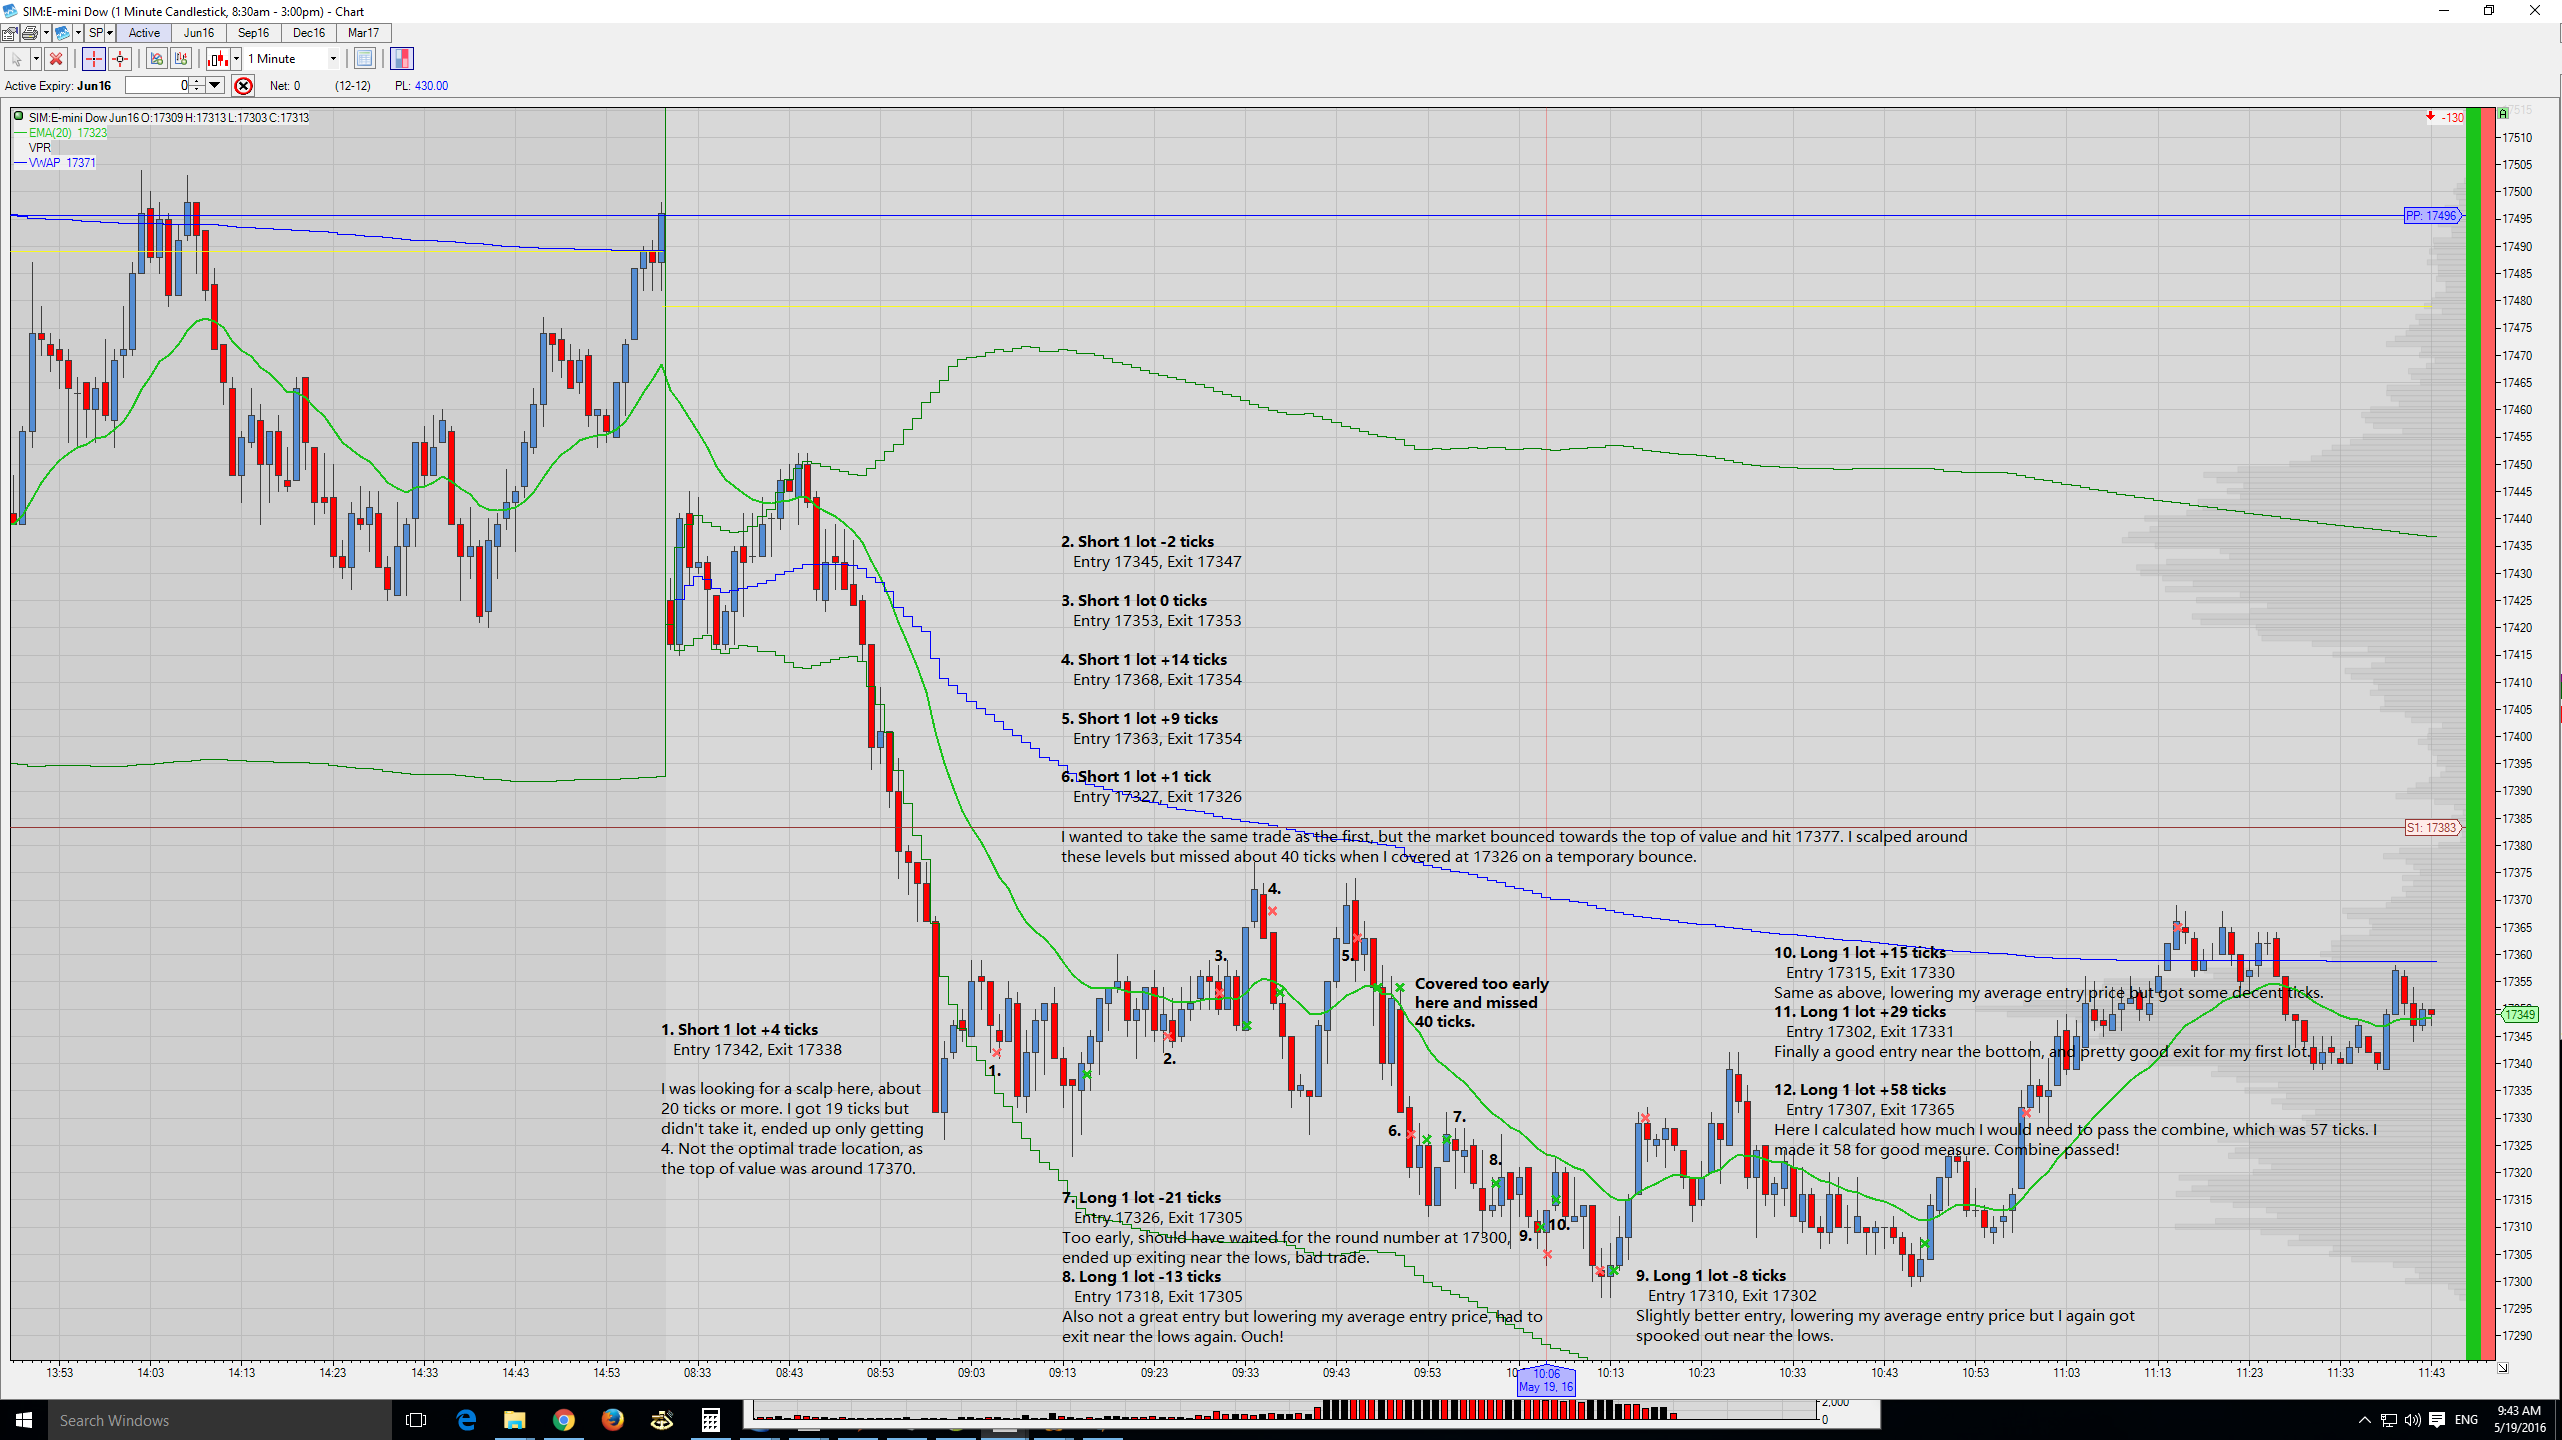Click the green vertical bar at right

click(2474, 734)
